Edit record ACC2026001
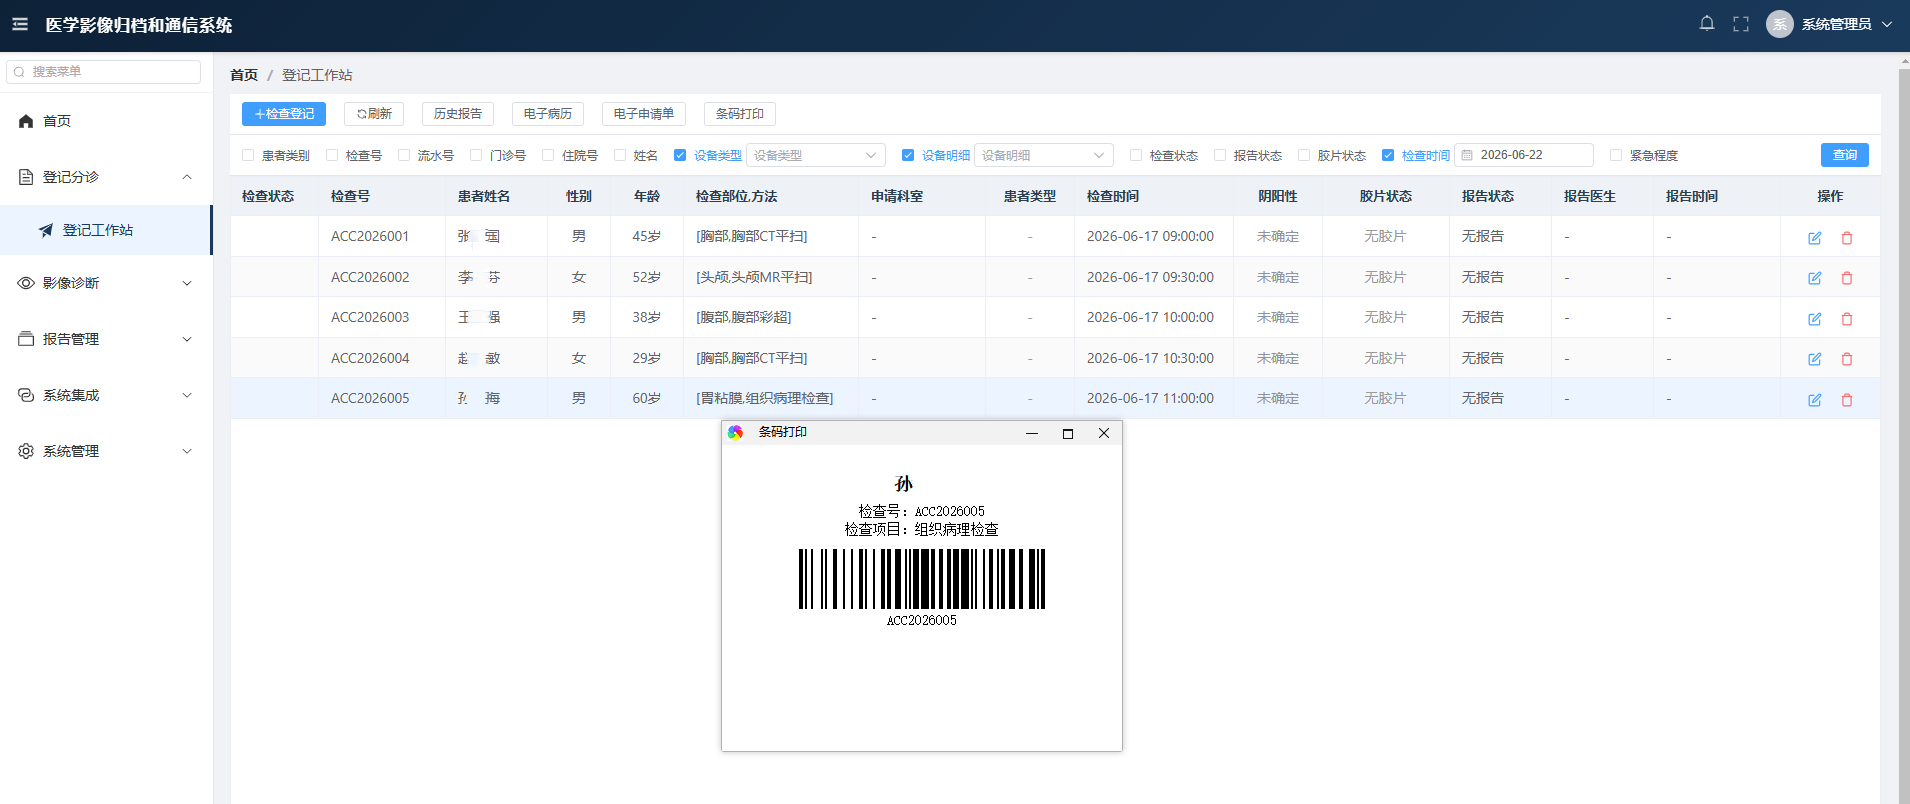Viewport: 1910px width, 804px height. (1815, 238)
